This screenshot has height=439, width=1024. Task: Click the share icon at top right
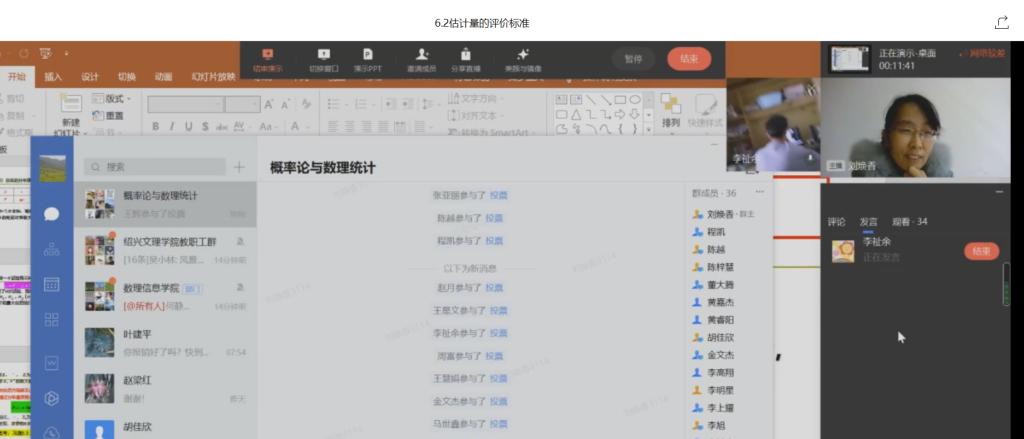[1001, 22]
